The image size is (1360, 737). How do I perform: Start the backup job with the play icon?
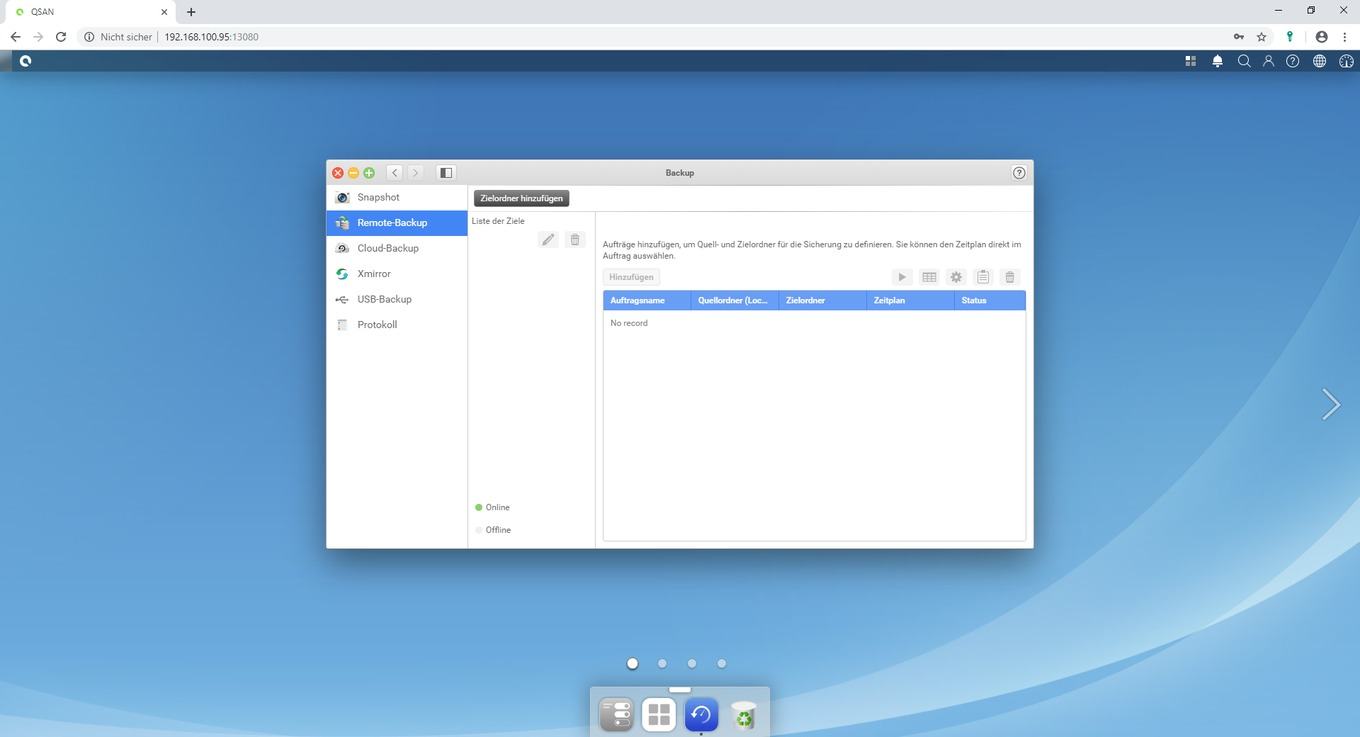tap(902, 277)
